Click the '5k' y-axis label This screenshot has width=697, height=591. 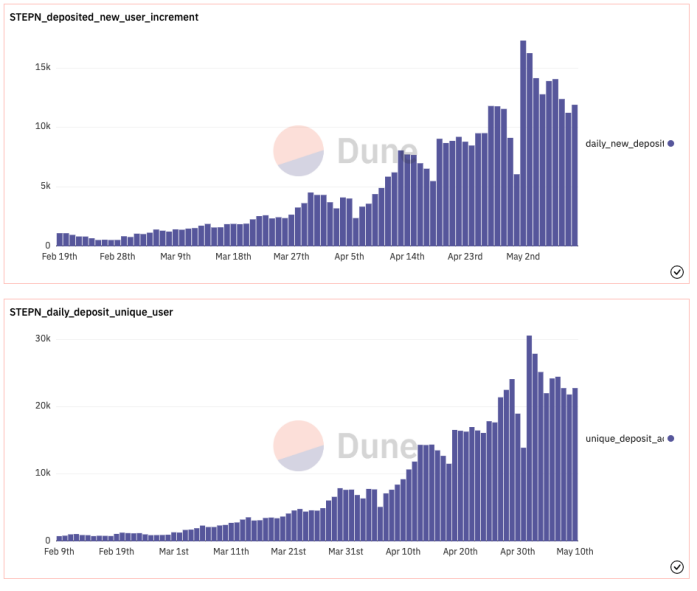(x=45, y=186)
